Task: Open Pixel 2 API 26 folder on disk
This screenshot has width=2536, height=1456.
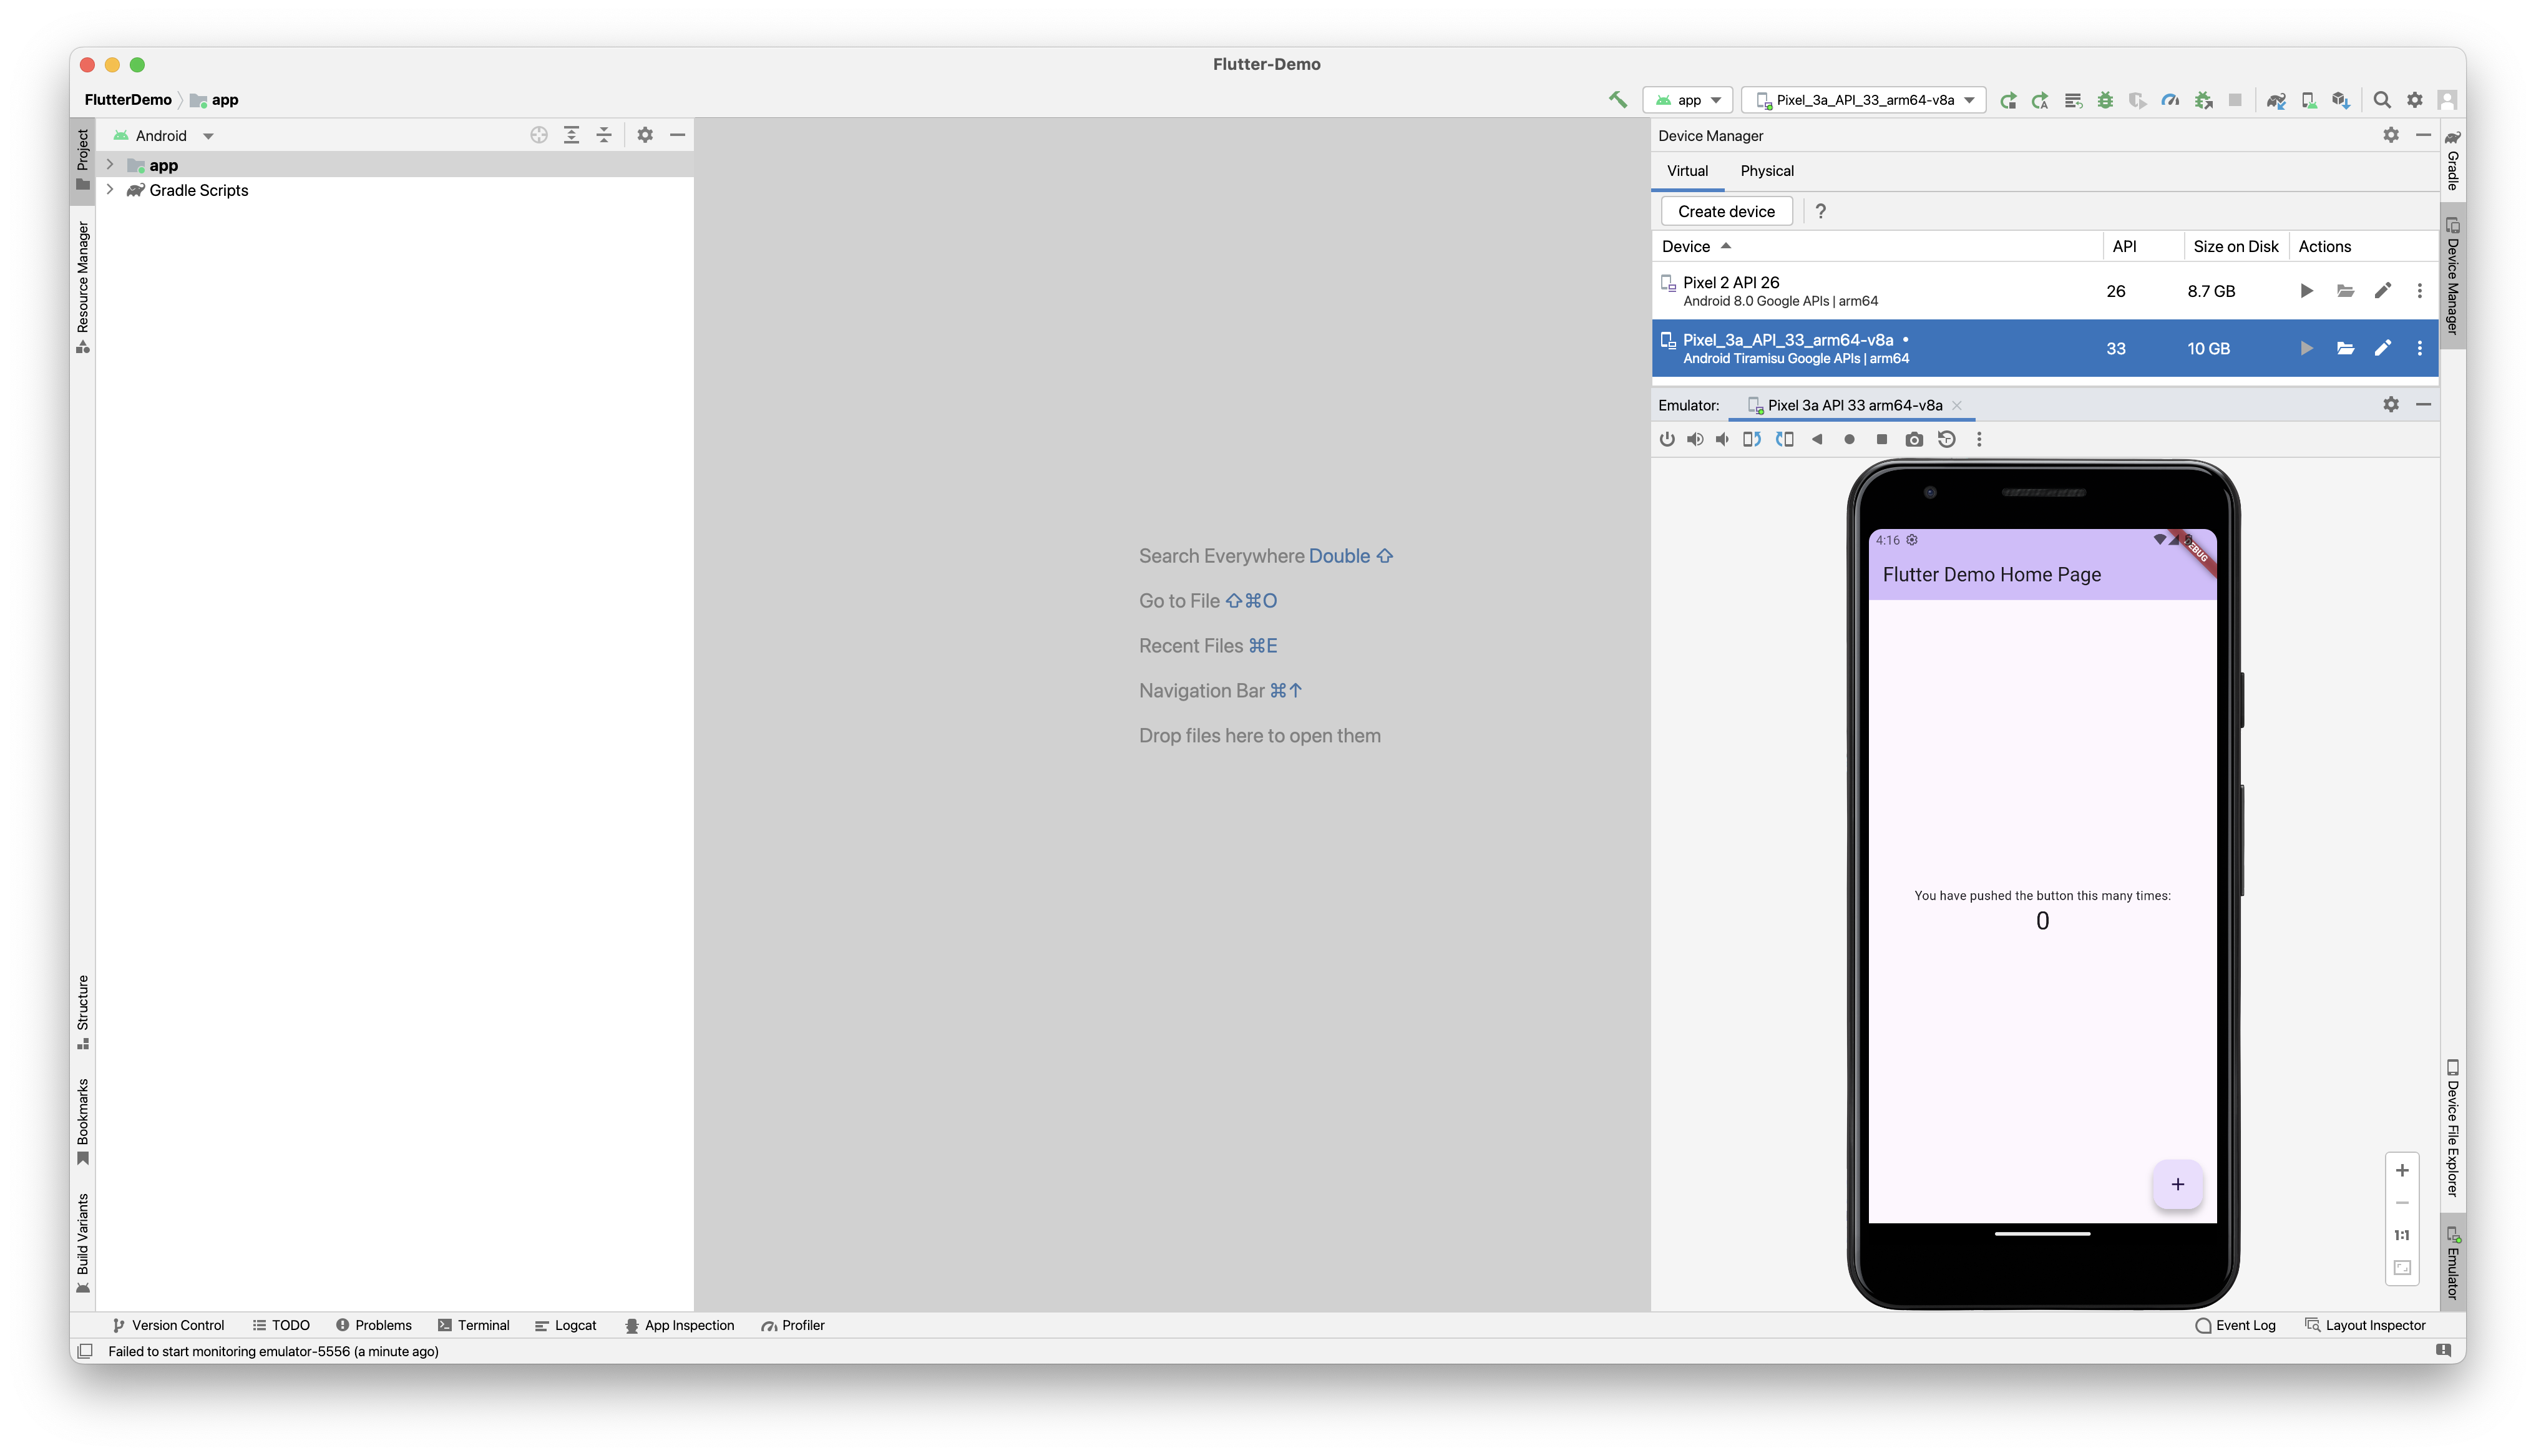Action: [2345, 291]
